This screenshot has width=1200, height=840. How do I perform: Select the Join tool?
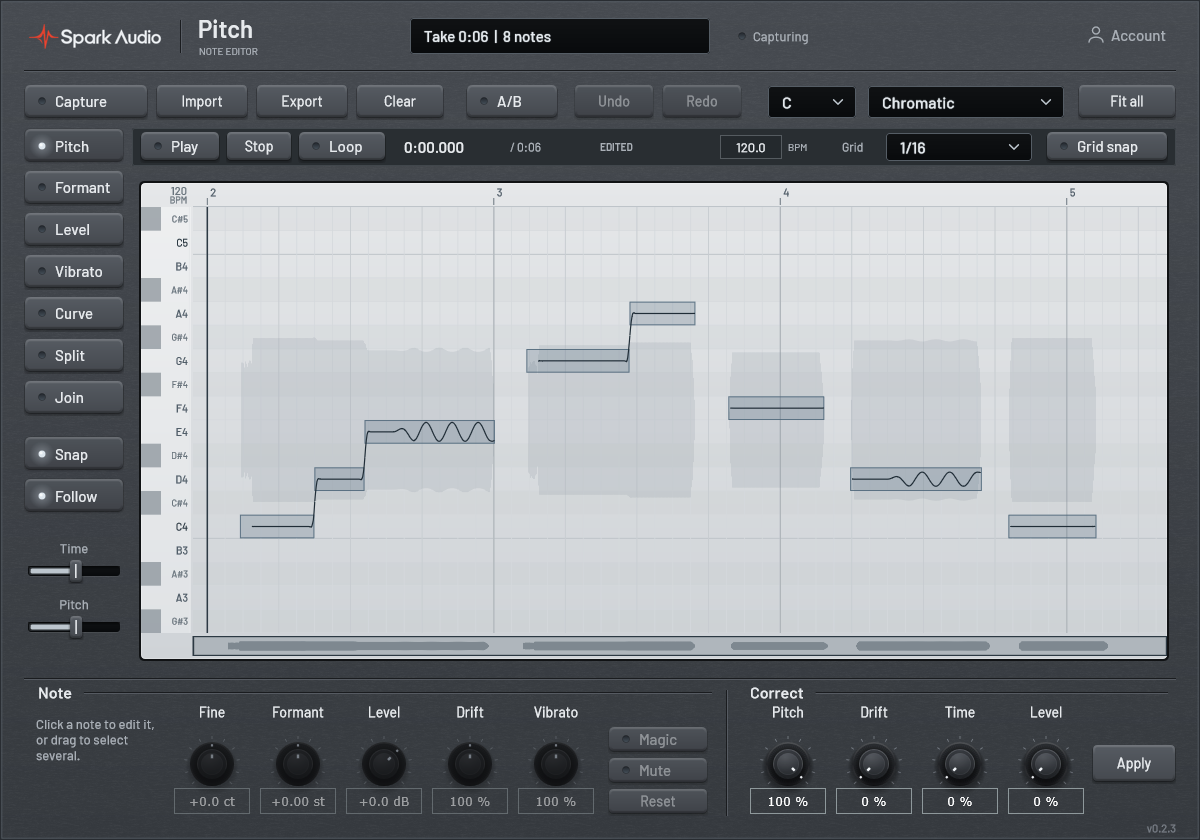74,398
